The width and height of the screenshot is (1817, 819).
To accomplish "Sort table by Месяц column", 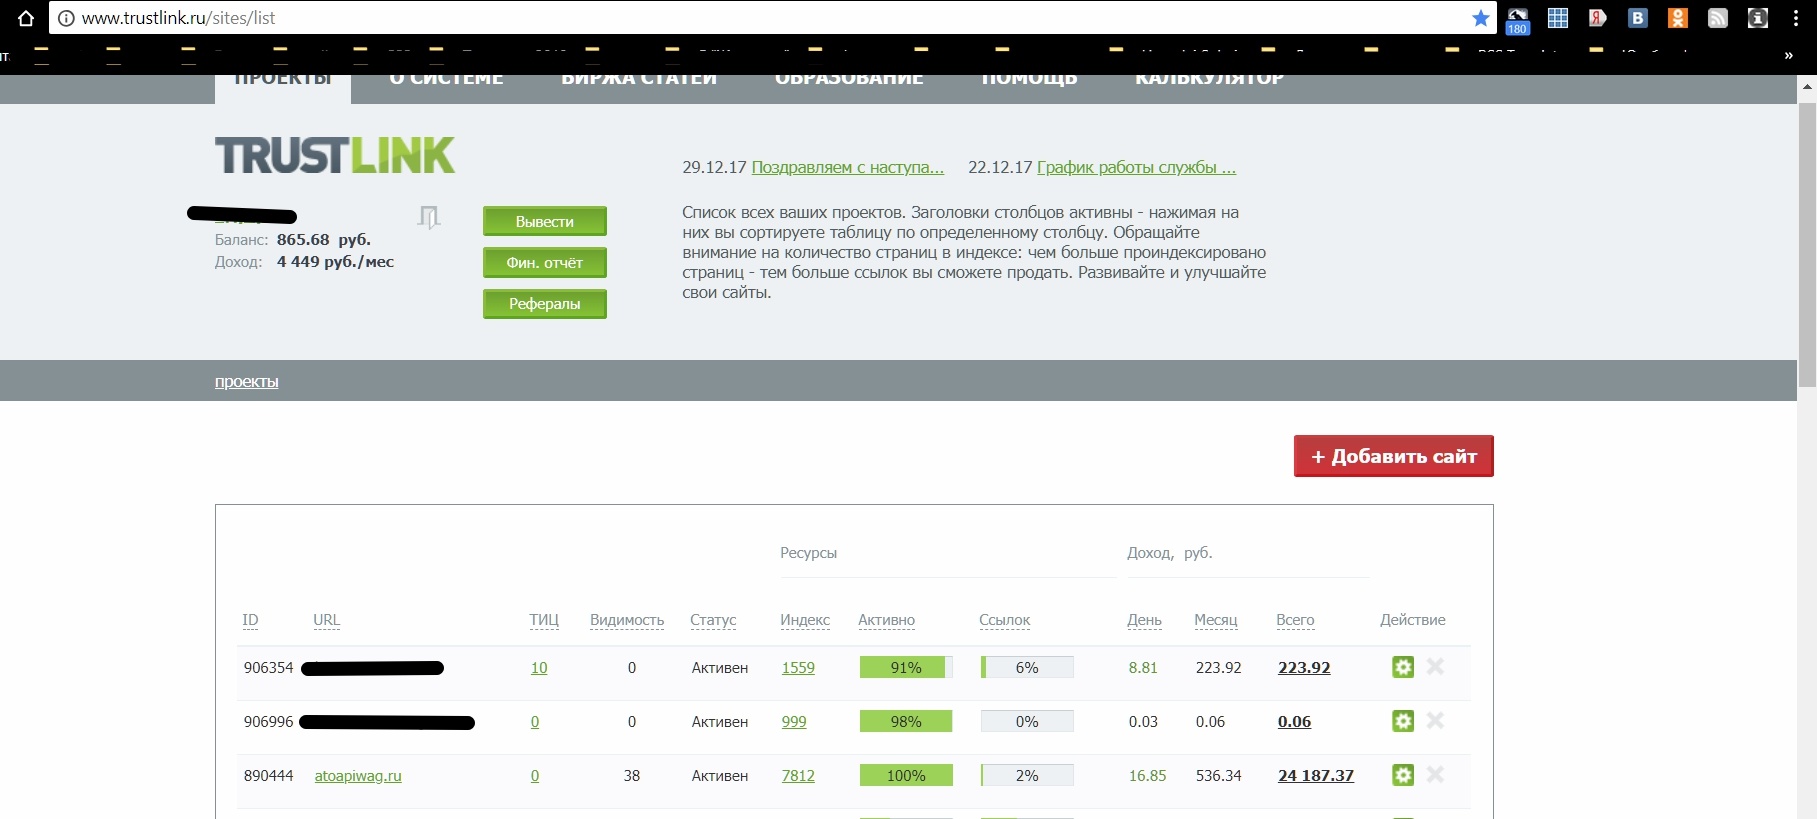I will [x=1216, y=620].
